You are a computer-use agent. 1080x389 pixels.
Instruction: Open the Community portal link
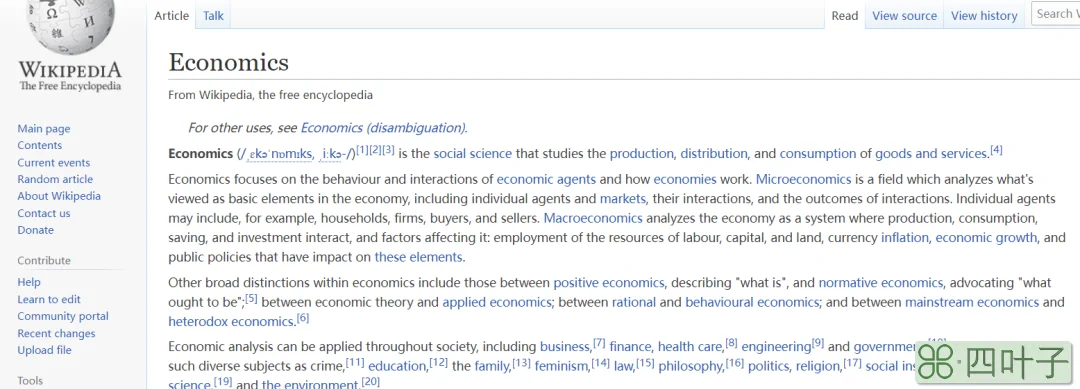[63, 316]
